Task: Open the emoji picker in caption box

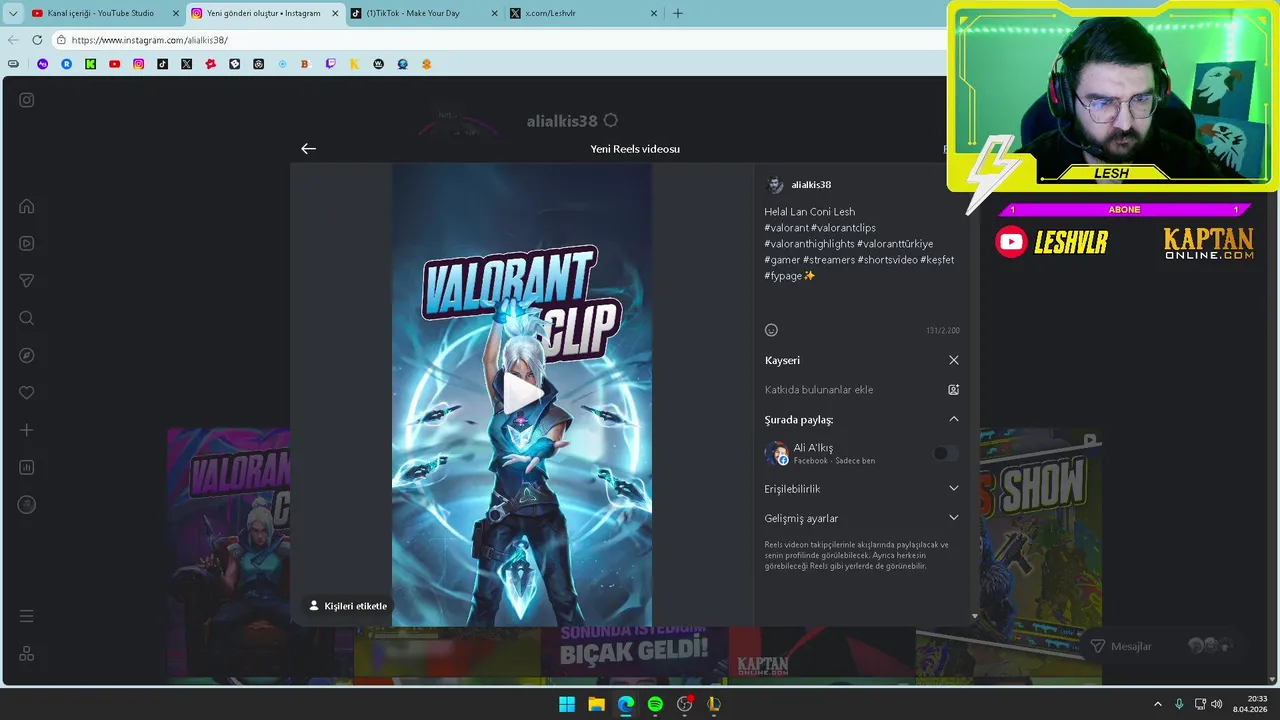Action: (771, 330)
